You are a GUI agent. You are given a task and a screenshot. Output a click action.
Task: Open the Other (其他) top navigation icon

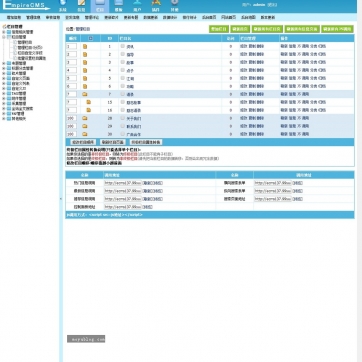click(x=174, y=6)
